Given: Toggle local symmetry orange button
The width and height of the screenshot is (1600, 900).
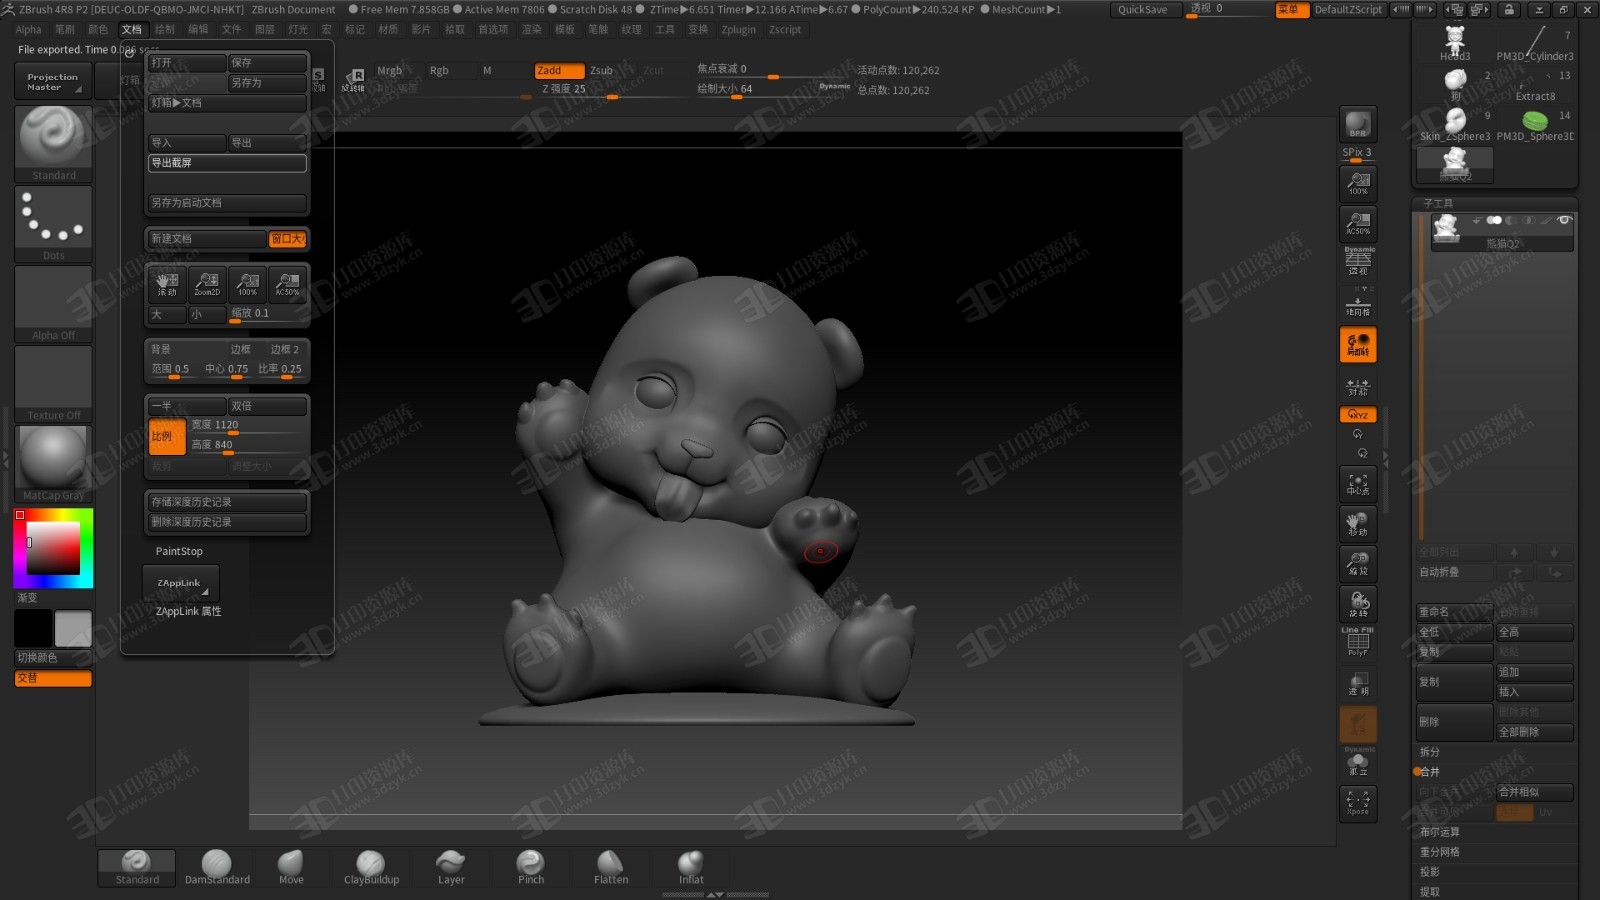Looking at the screenshot, I should 1358,345.
